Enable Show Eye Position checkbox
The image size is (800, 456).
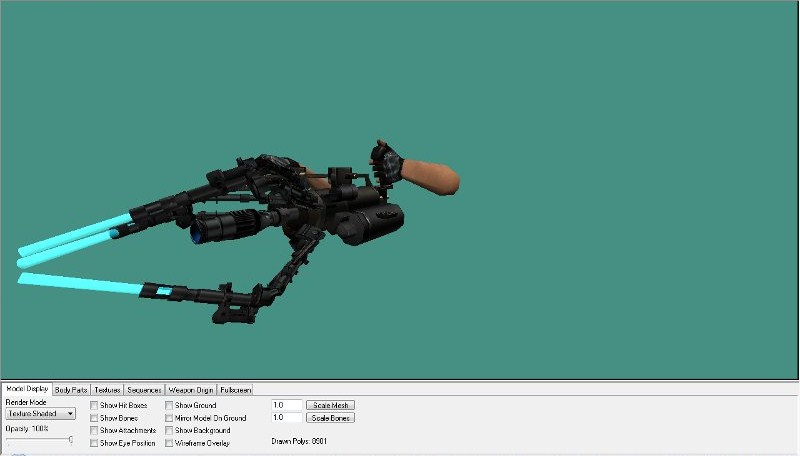tap(95, 442)
